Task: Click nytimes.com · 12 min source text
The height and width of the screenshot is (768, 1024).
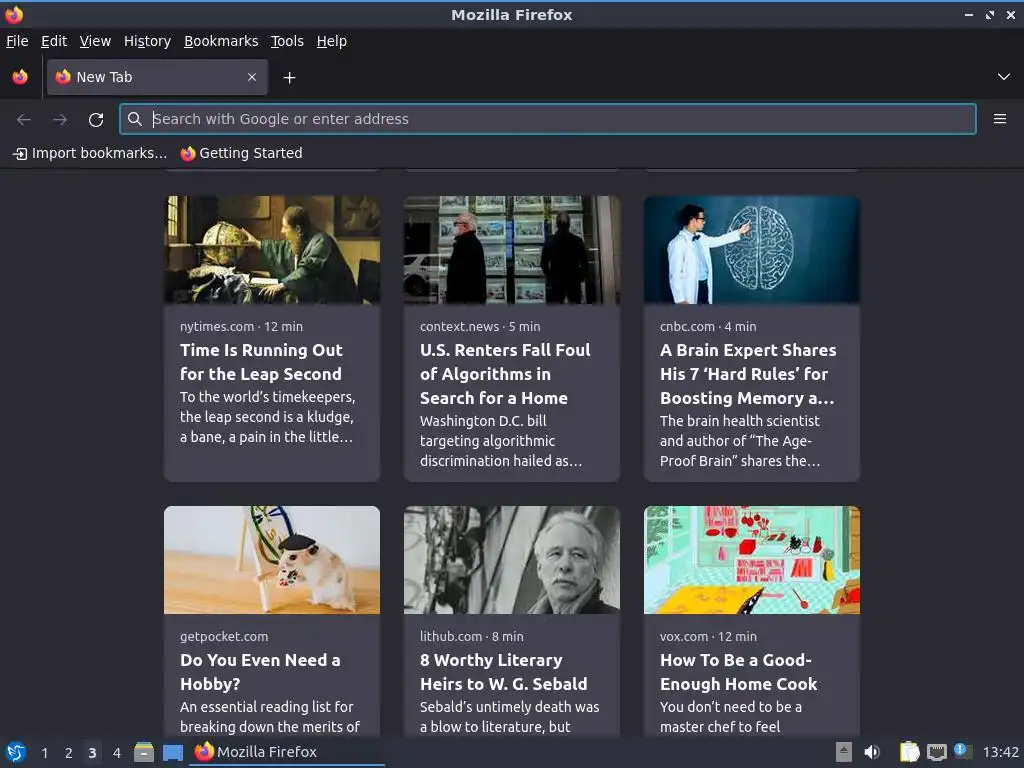Action: point(241,327)
